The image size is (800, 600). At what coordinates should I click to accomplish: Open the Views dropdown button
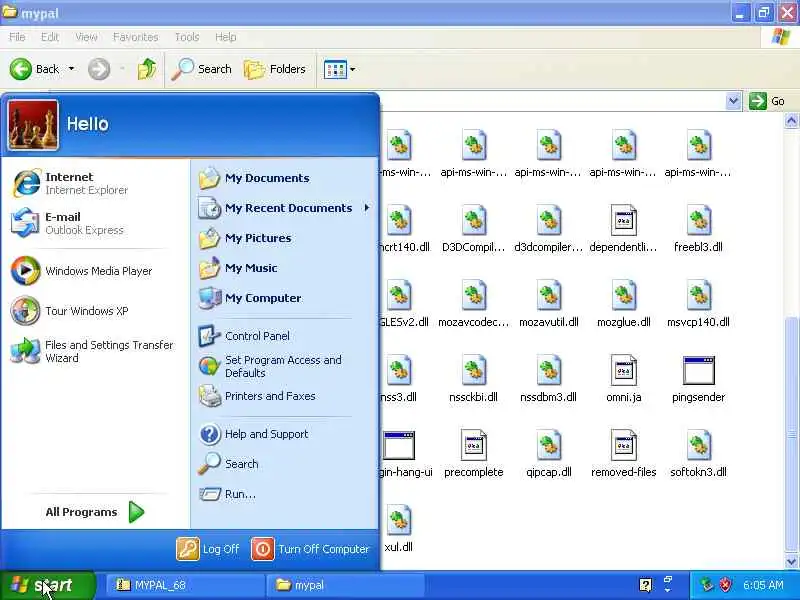coord(339,69)
